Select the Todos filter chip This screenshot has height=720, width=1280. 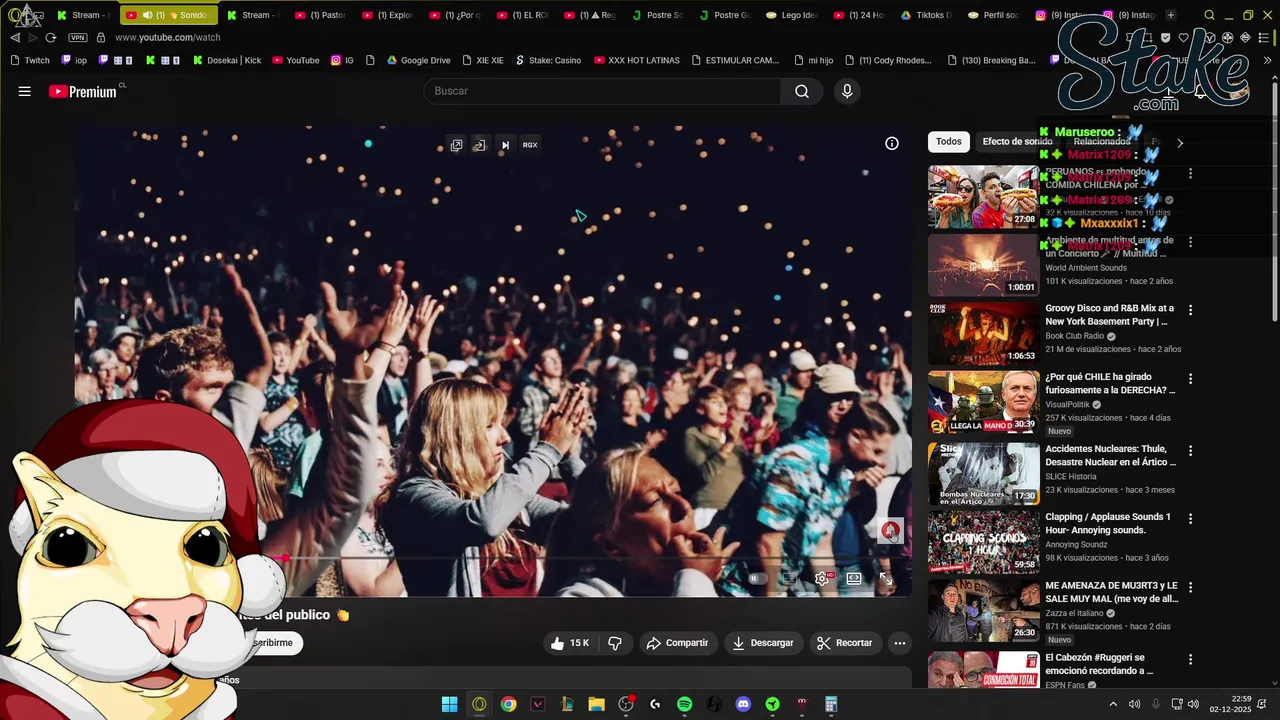949,142
